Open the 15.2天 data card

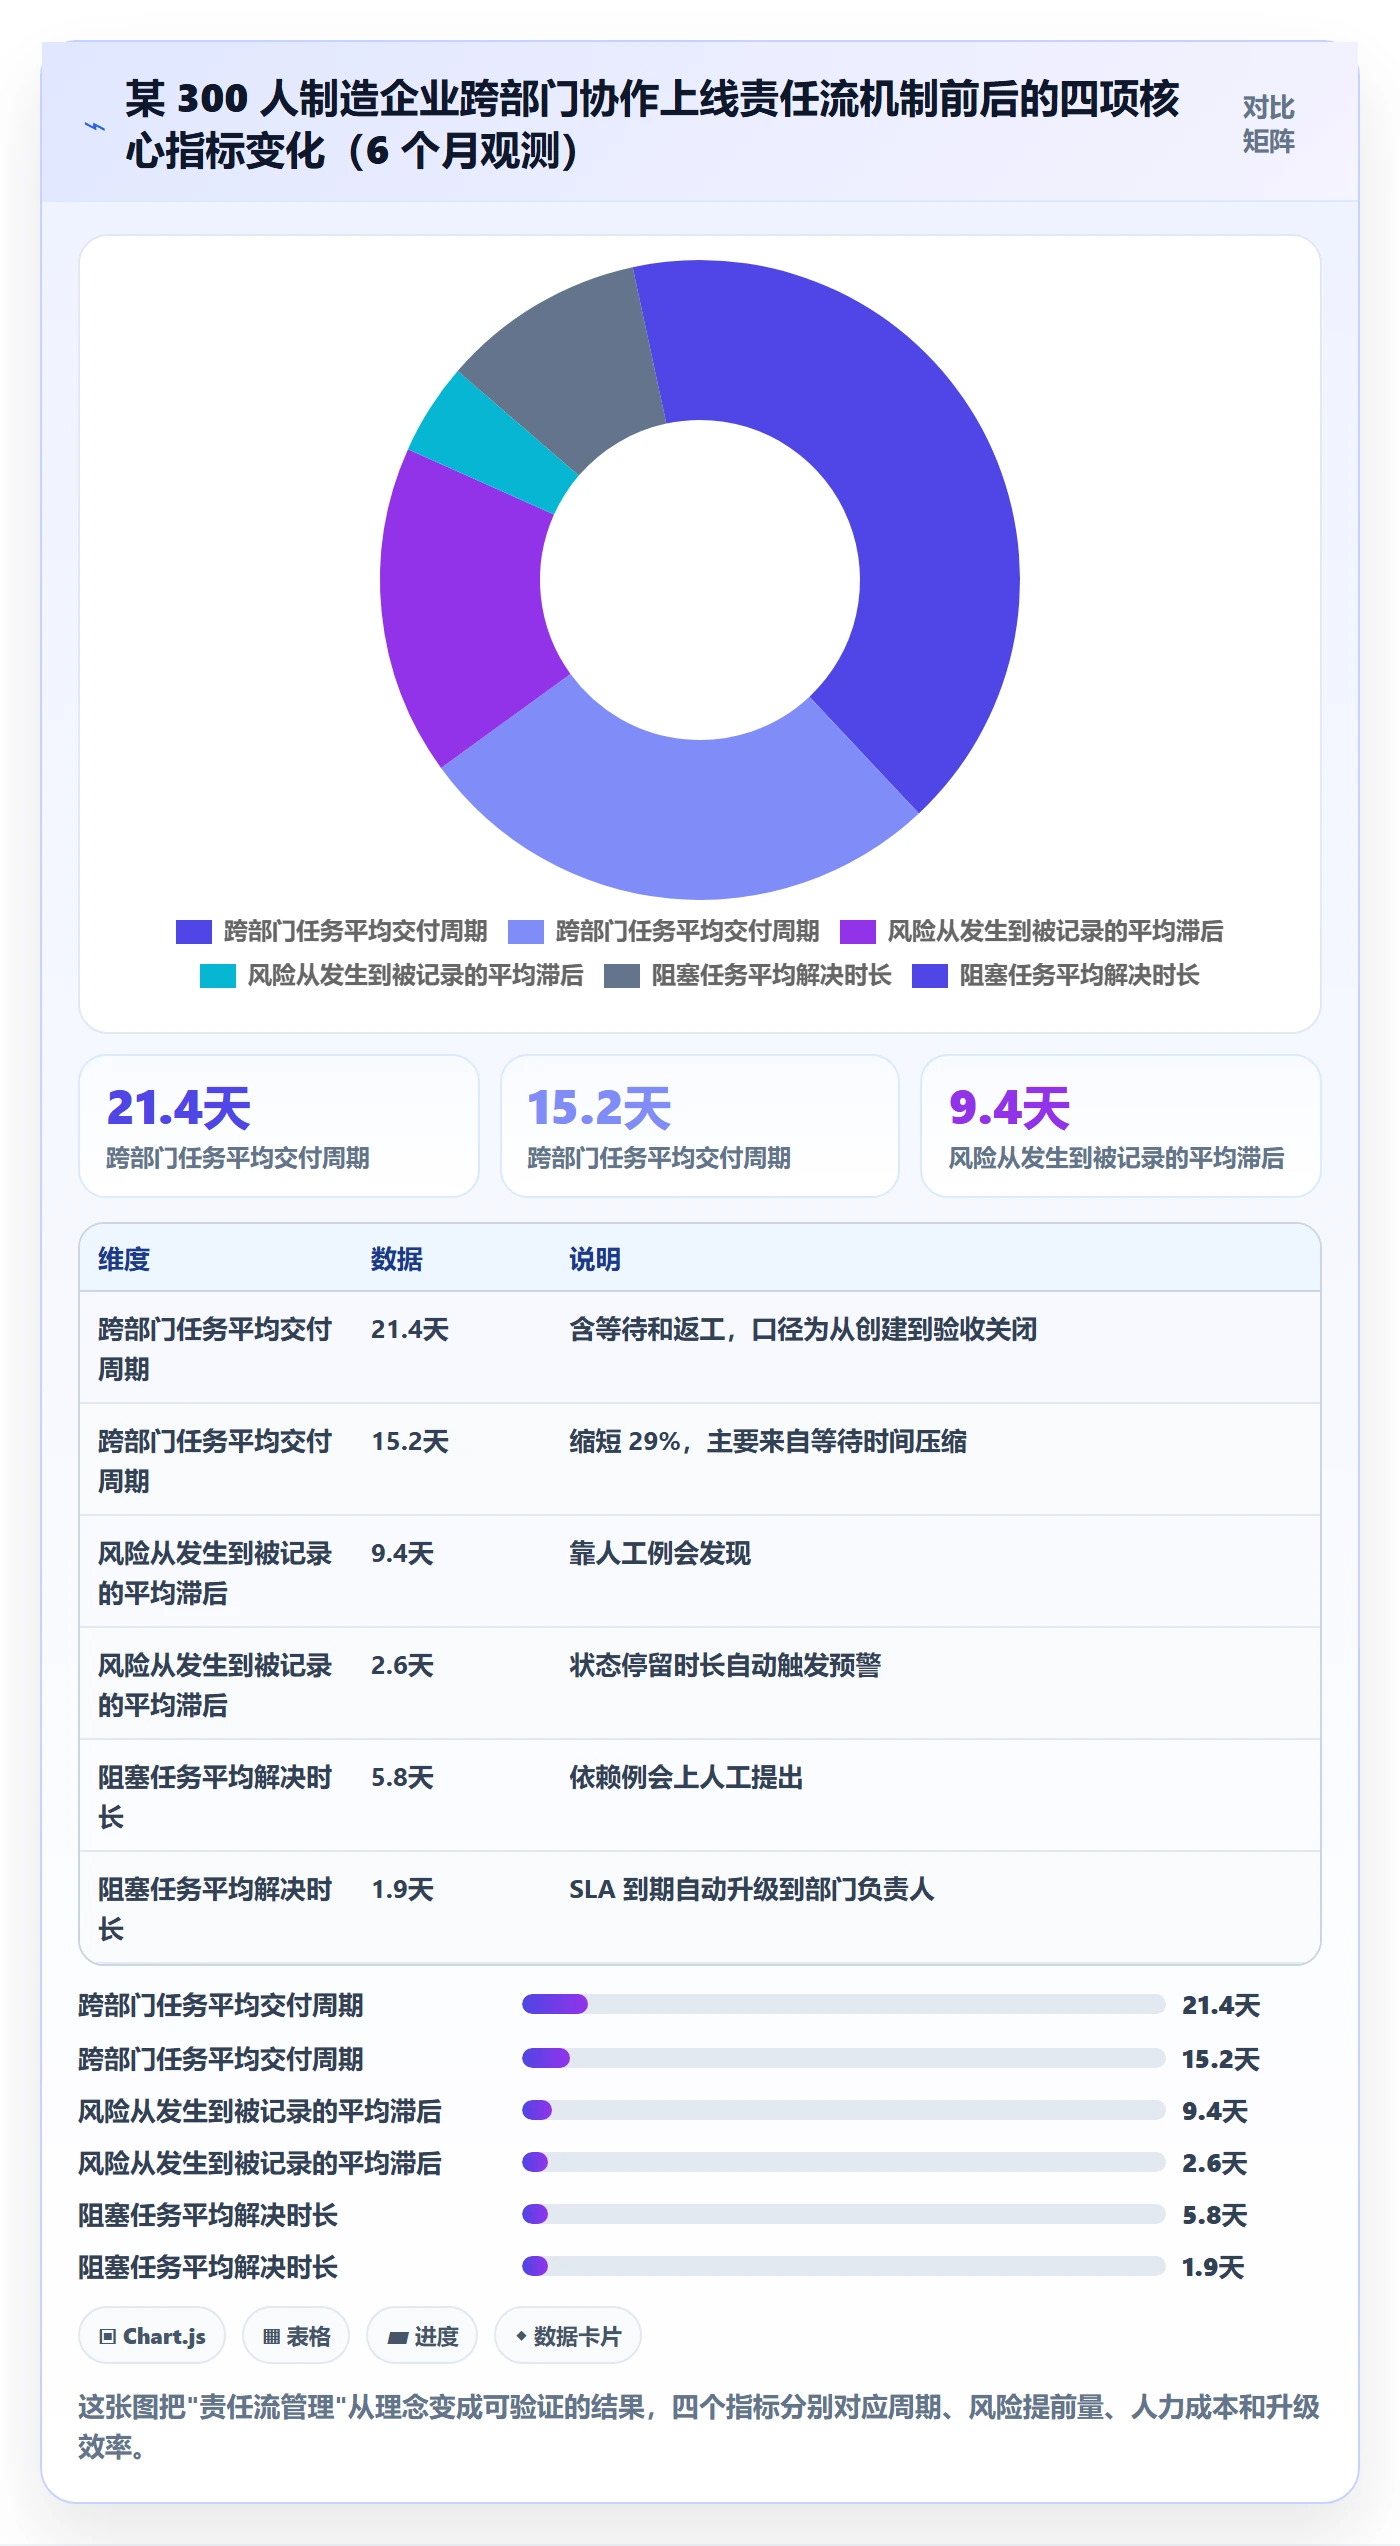(x=700, y=1126)
